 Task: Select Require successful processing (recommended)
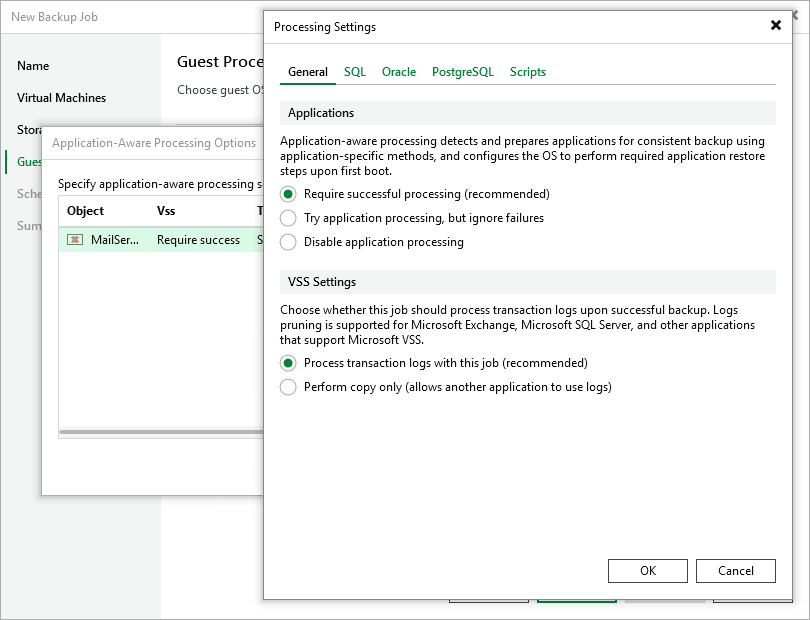point(290,194)
